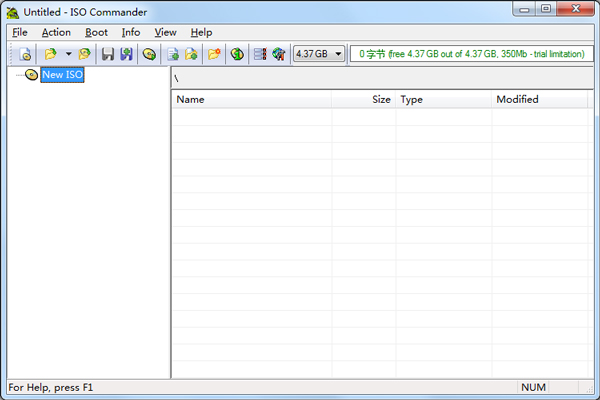Close the ISO Commander window

[x=576, y=9]
